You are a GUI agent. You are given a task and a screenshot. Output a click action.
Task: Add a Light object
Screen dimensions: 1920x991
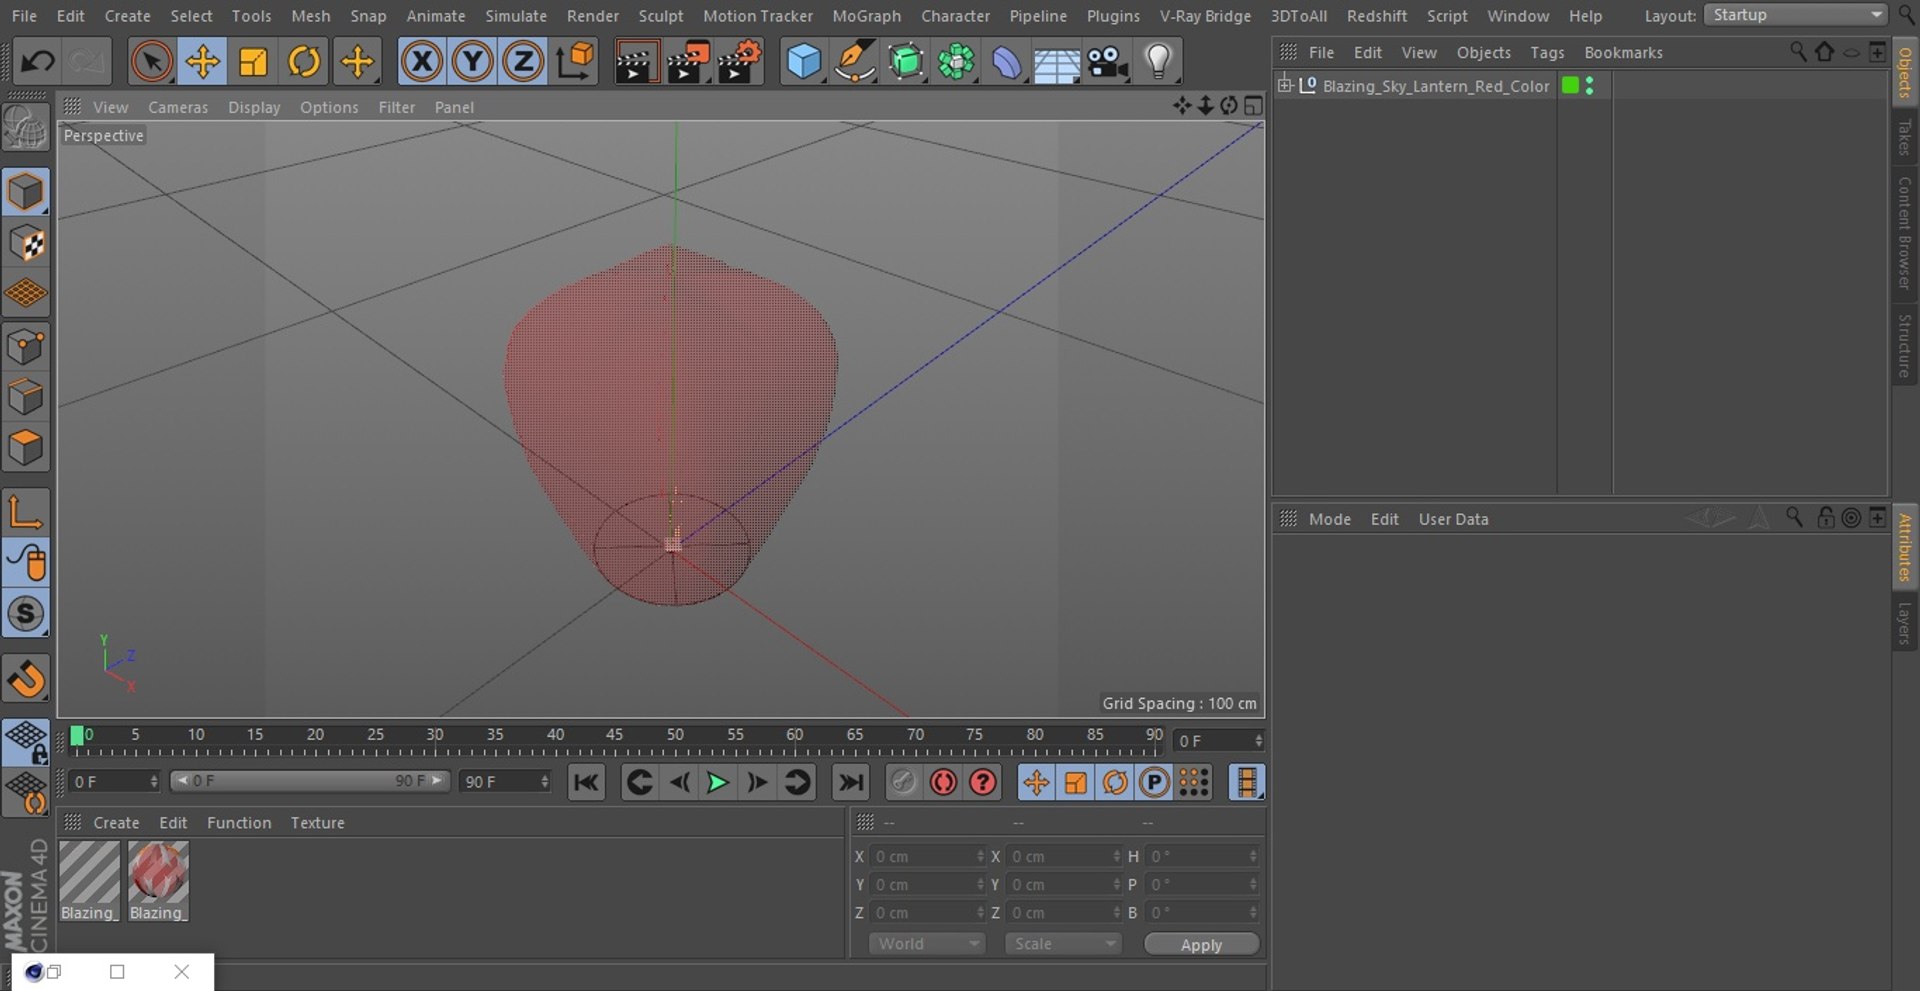(1158, 61)
